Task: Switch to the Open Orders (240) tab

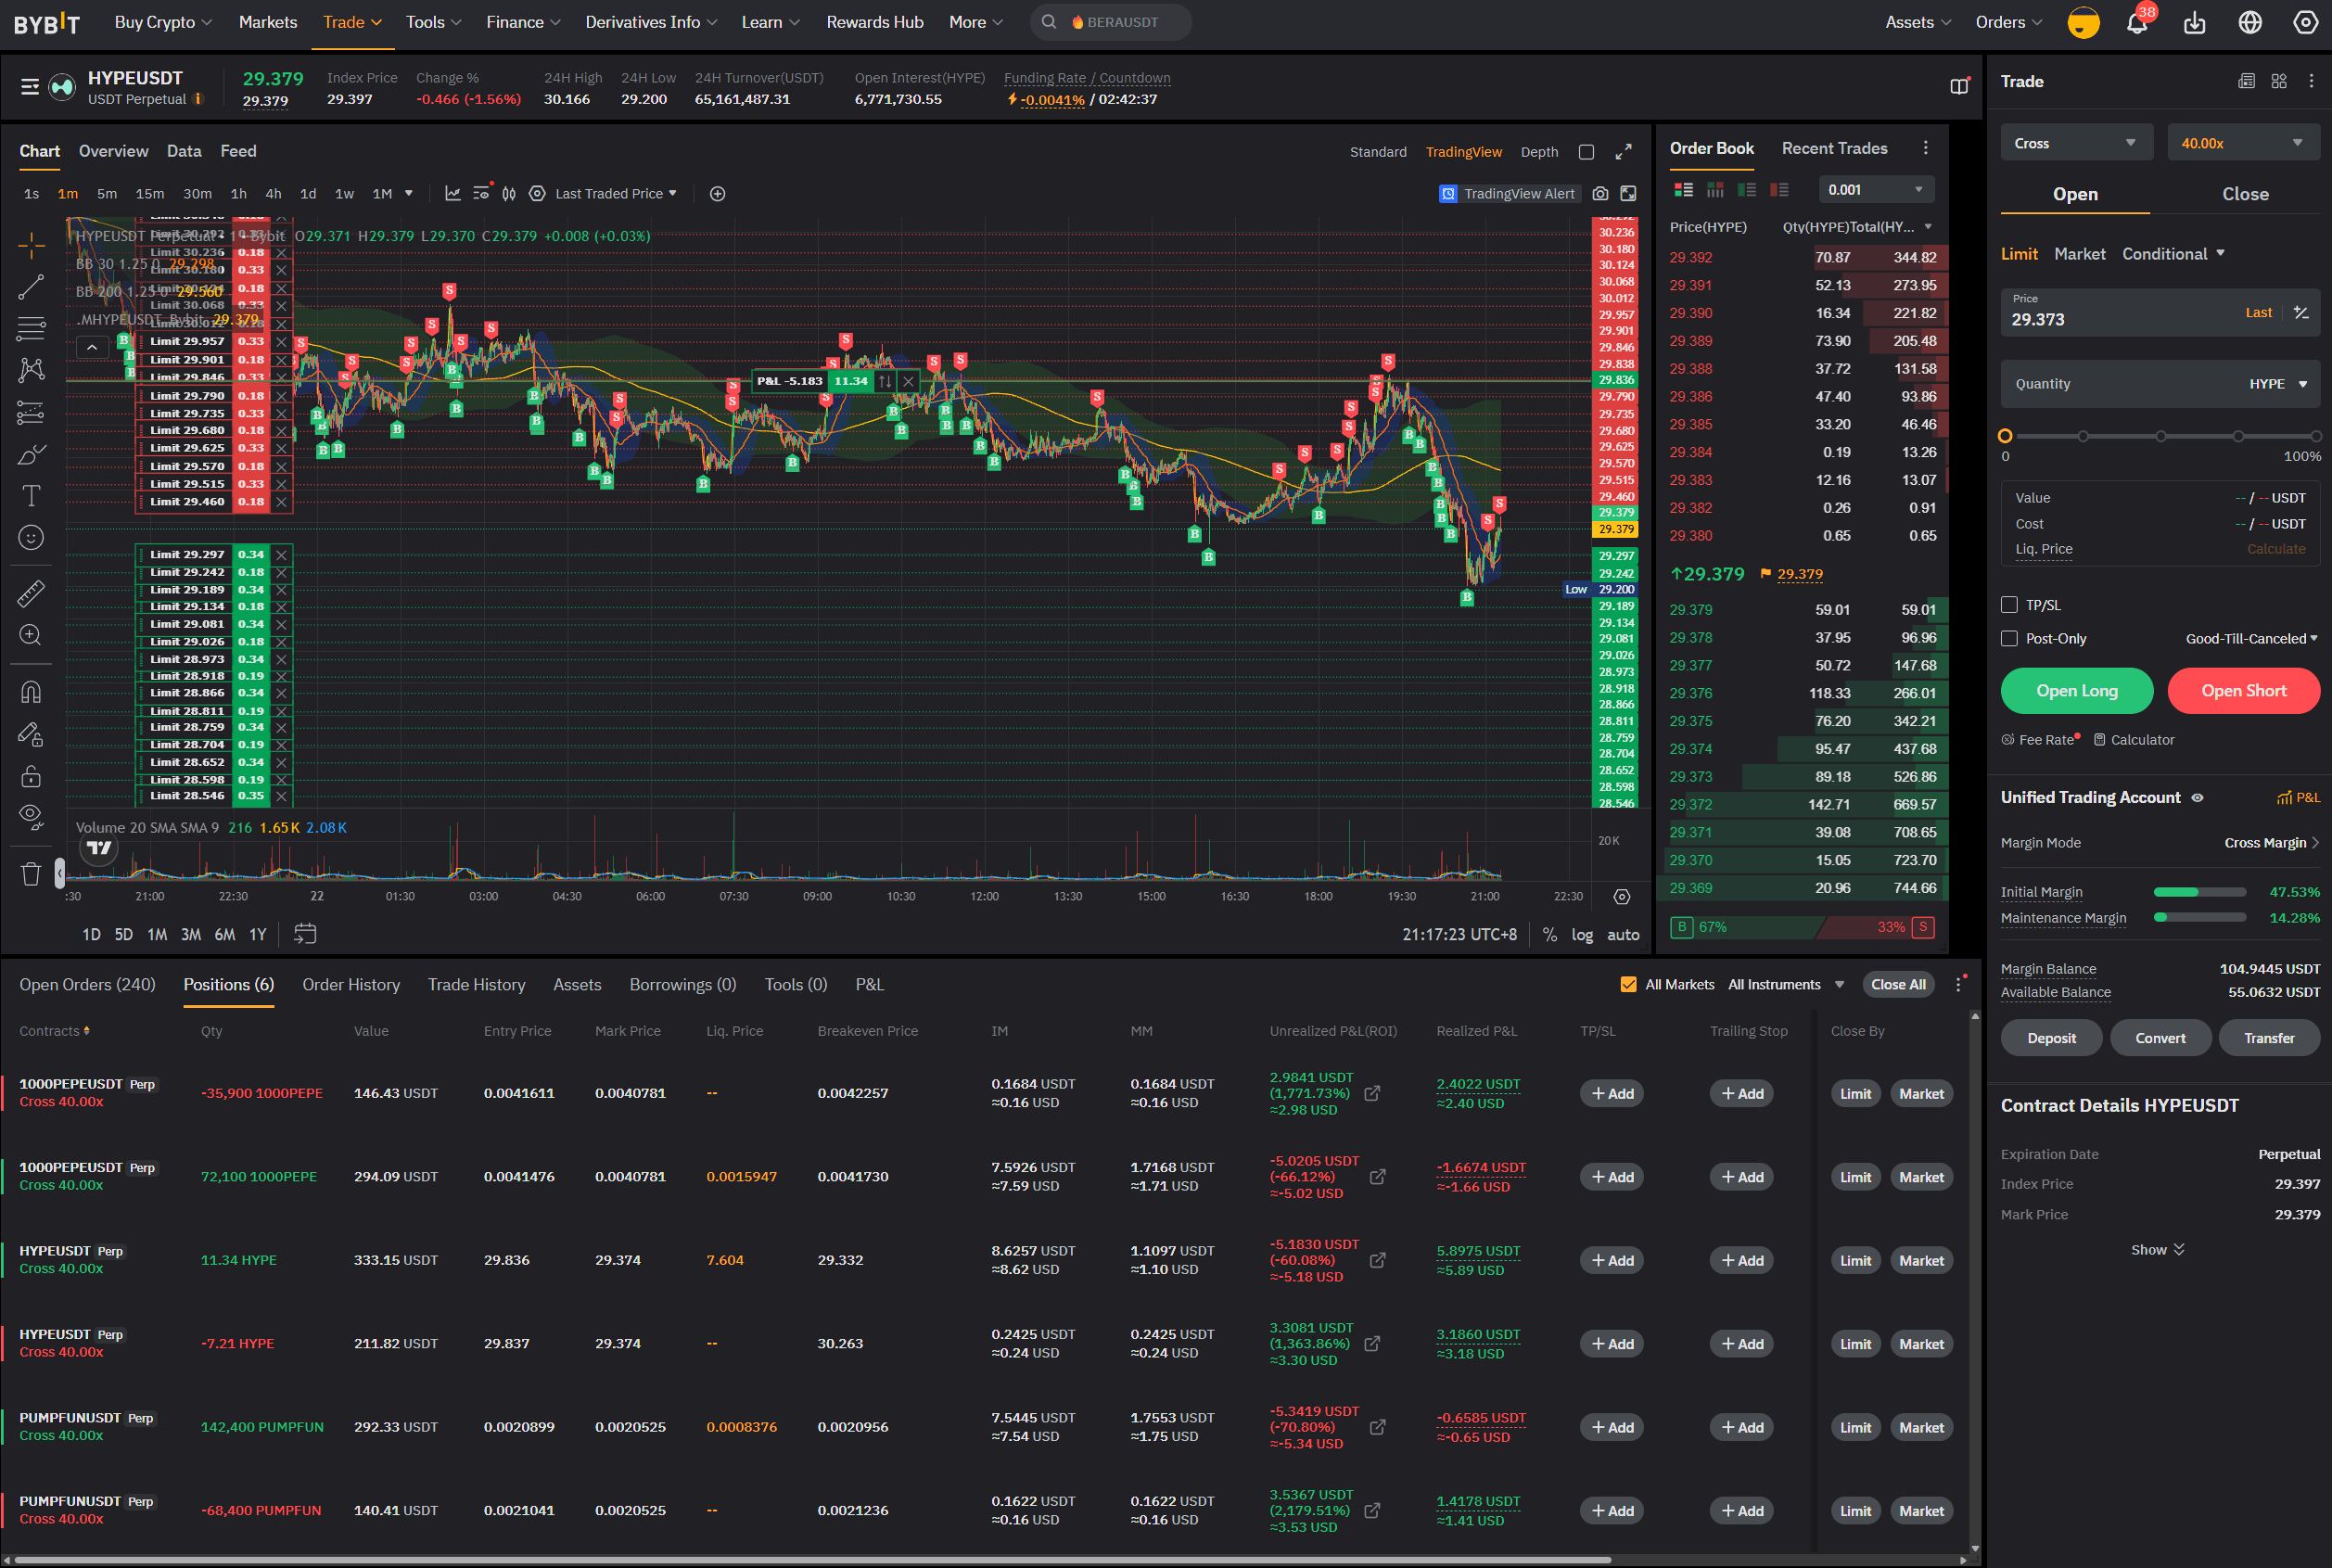Action: pyautogui.click(x=87, y=984)
